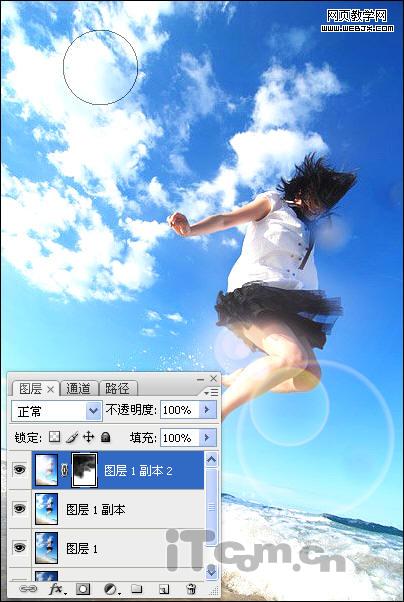Close the layers panel with X
404x602 pixels.
214,379
